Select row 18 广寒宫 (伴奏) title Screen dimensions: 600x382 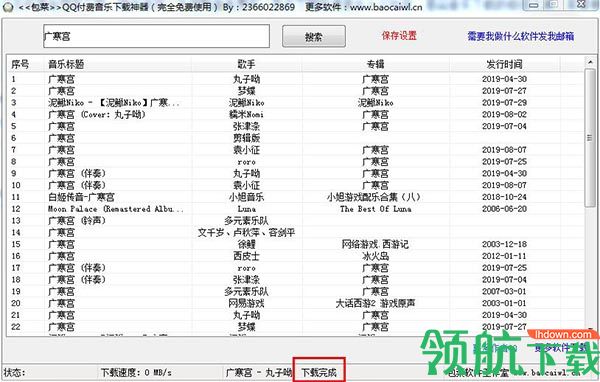click(77, 280)
